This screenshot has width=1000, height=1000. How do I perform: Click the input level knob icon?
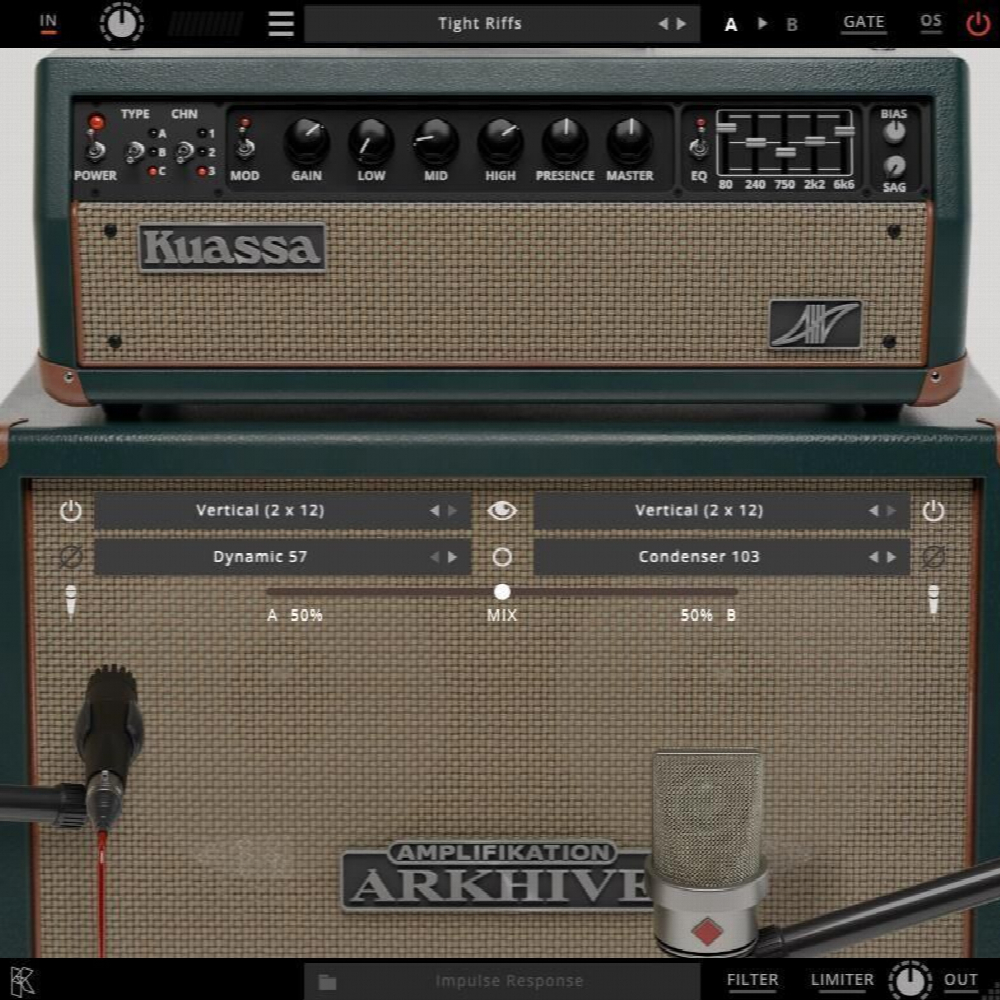pos(122,23)
